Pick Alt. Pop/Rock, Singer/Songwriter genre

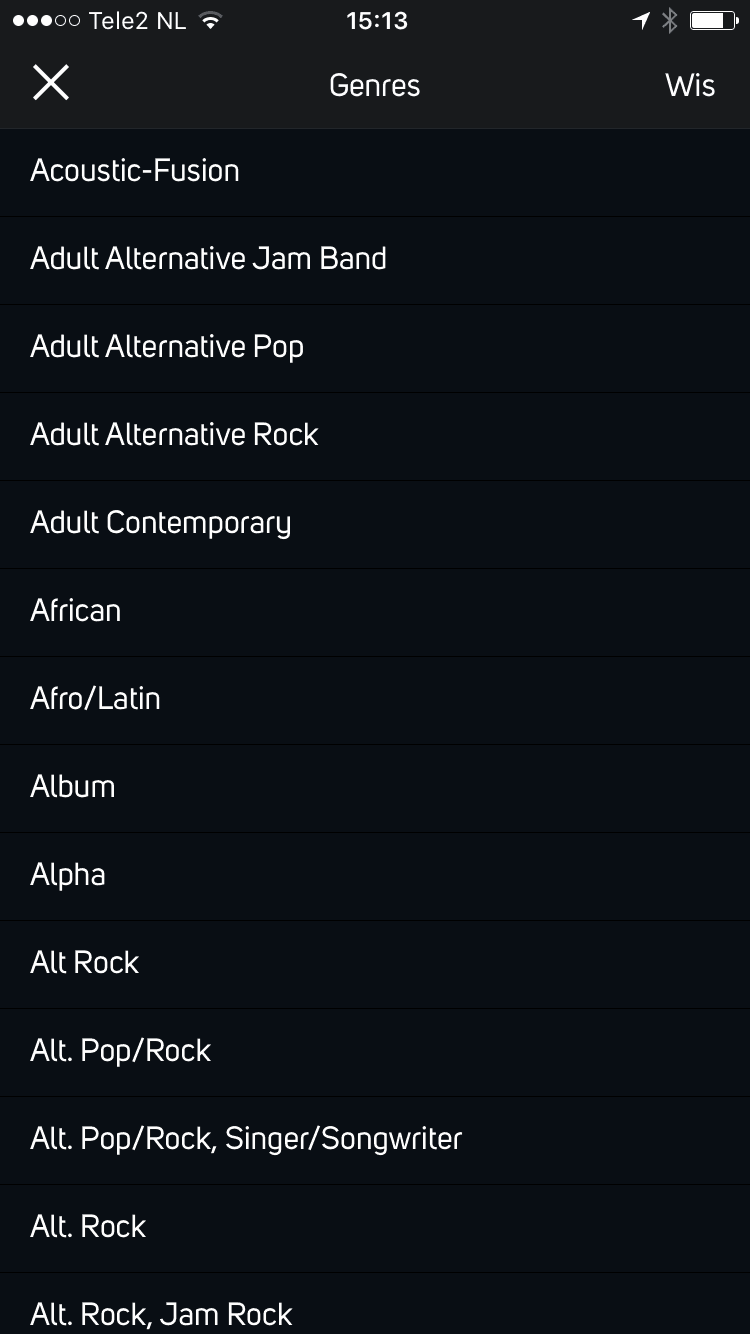point(375,1140)
